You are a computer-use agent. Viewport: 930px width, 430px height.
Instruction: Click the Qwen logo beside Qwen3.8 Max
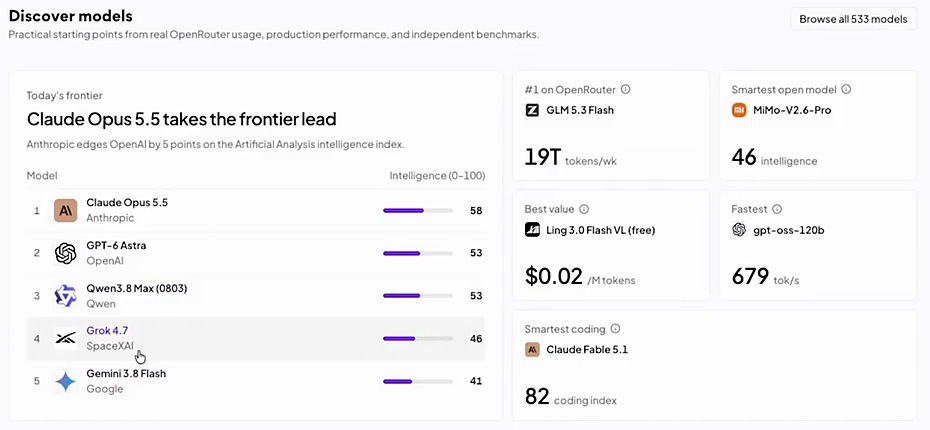(x=66, y=295)
